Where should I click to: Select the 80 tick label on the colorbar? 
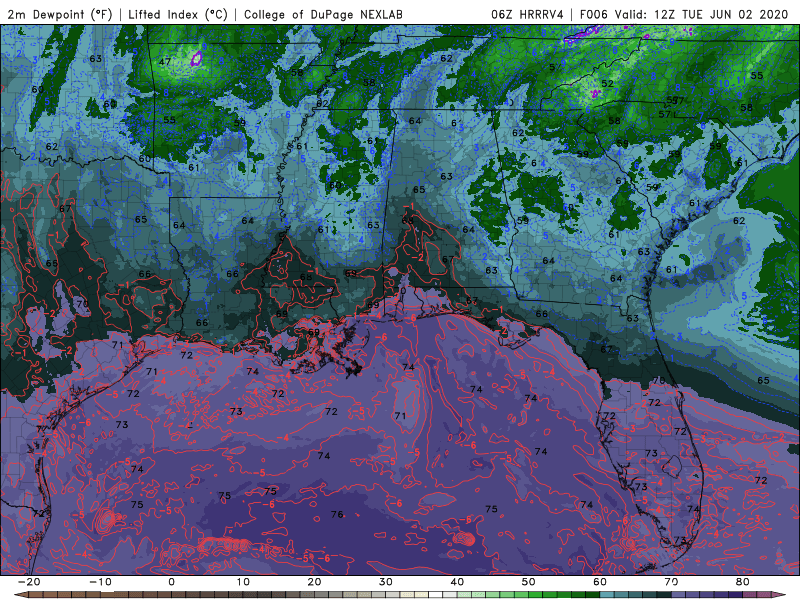[743, 582]
